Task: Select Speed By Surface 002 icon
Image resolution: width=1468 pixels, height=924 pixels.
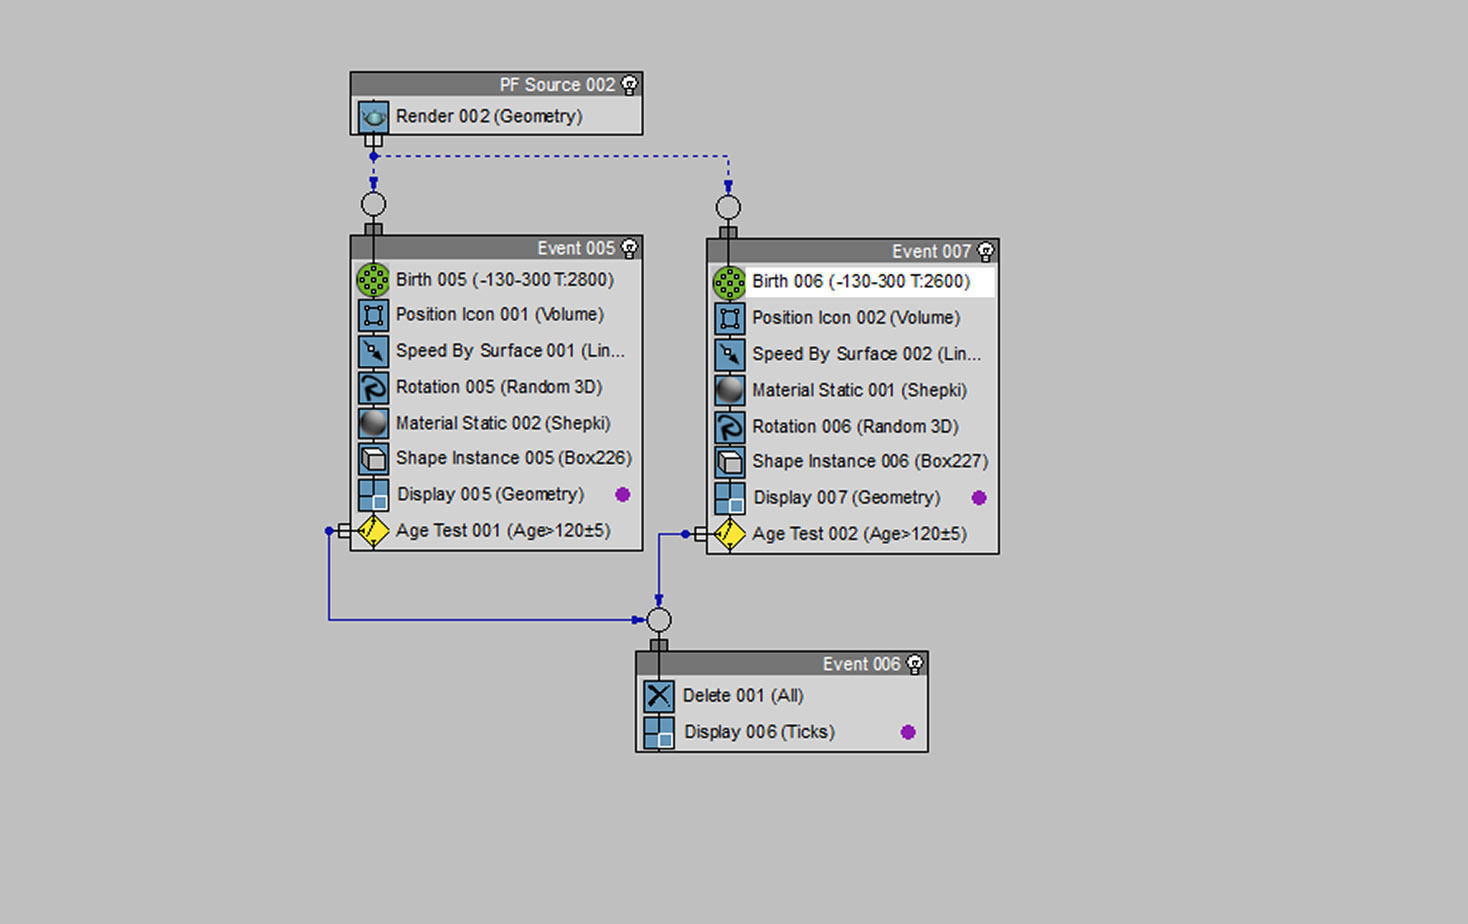Action: coord(730,355)
